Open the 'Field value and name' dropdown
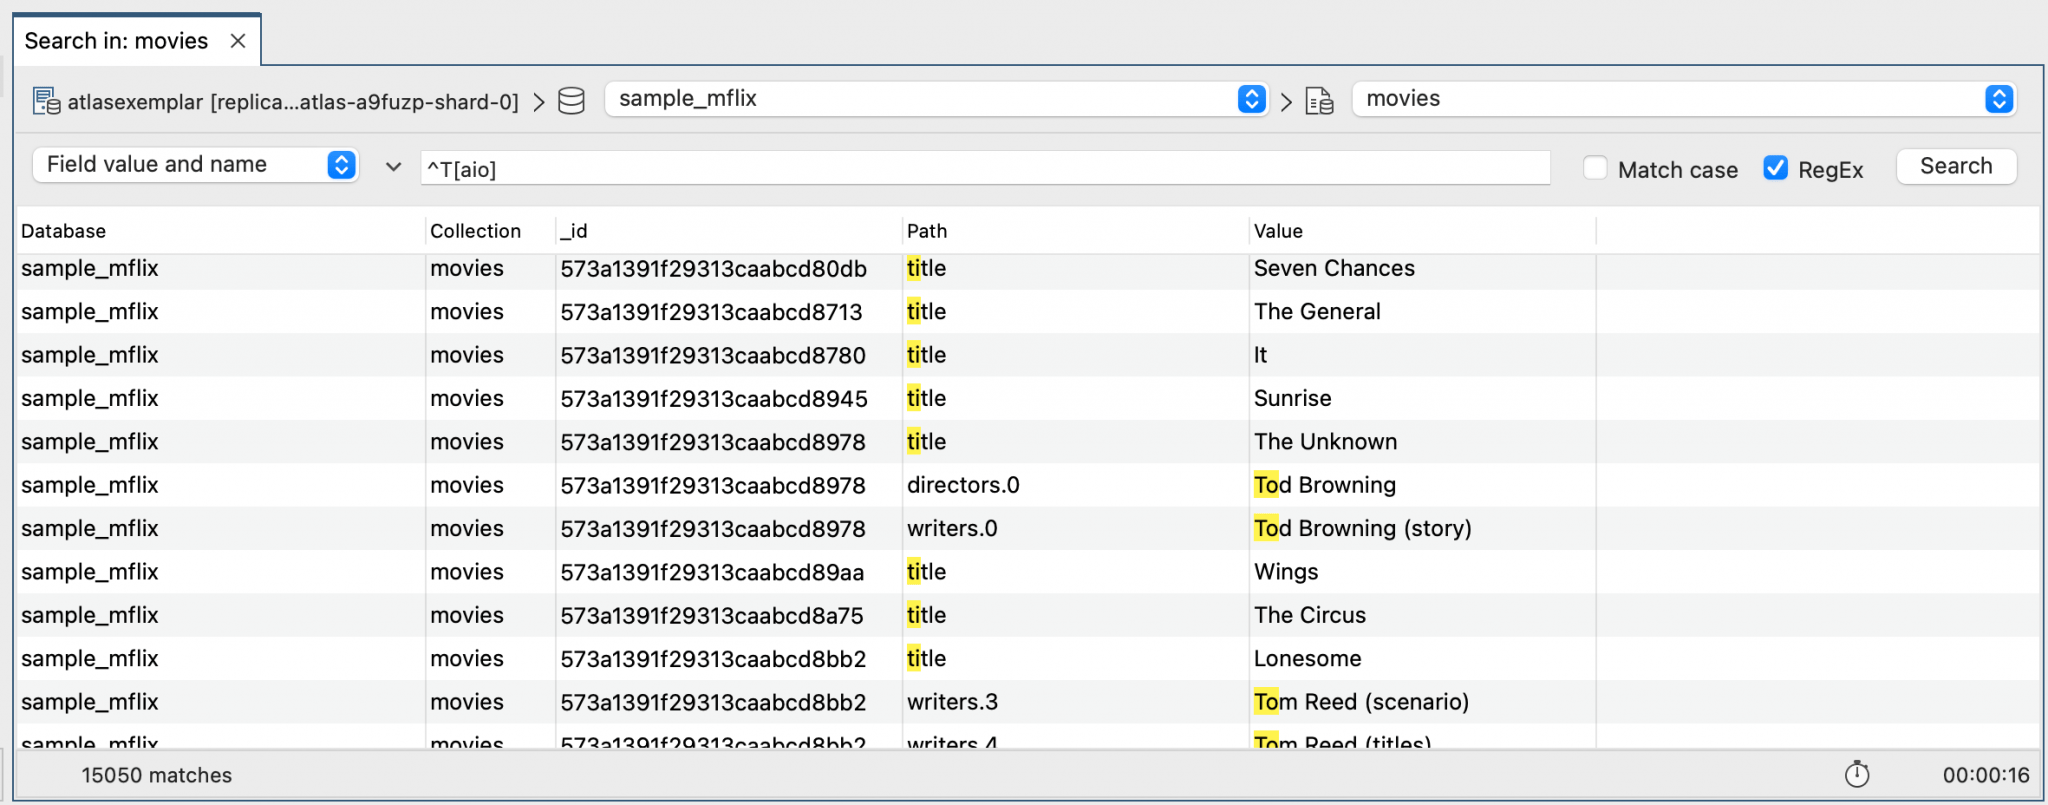2048x805 pixels. click(x=341, y=165)
